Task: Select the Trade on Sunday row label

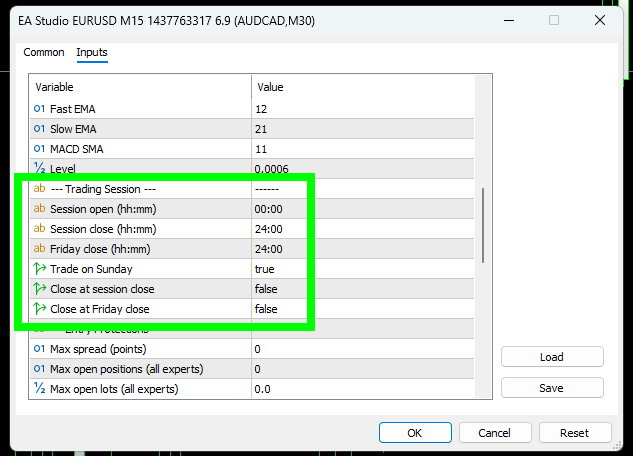Action: click(x=91, y=269)
